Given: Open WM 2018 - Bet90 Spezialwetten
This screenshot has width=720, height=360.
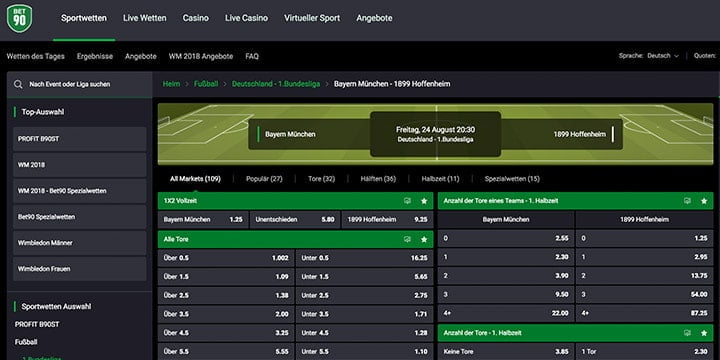Looking at the screenshot, I should click(80, 191).
